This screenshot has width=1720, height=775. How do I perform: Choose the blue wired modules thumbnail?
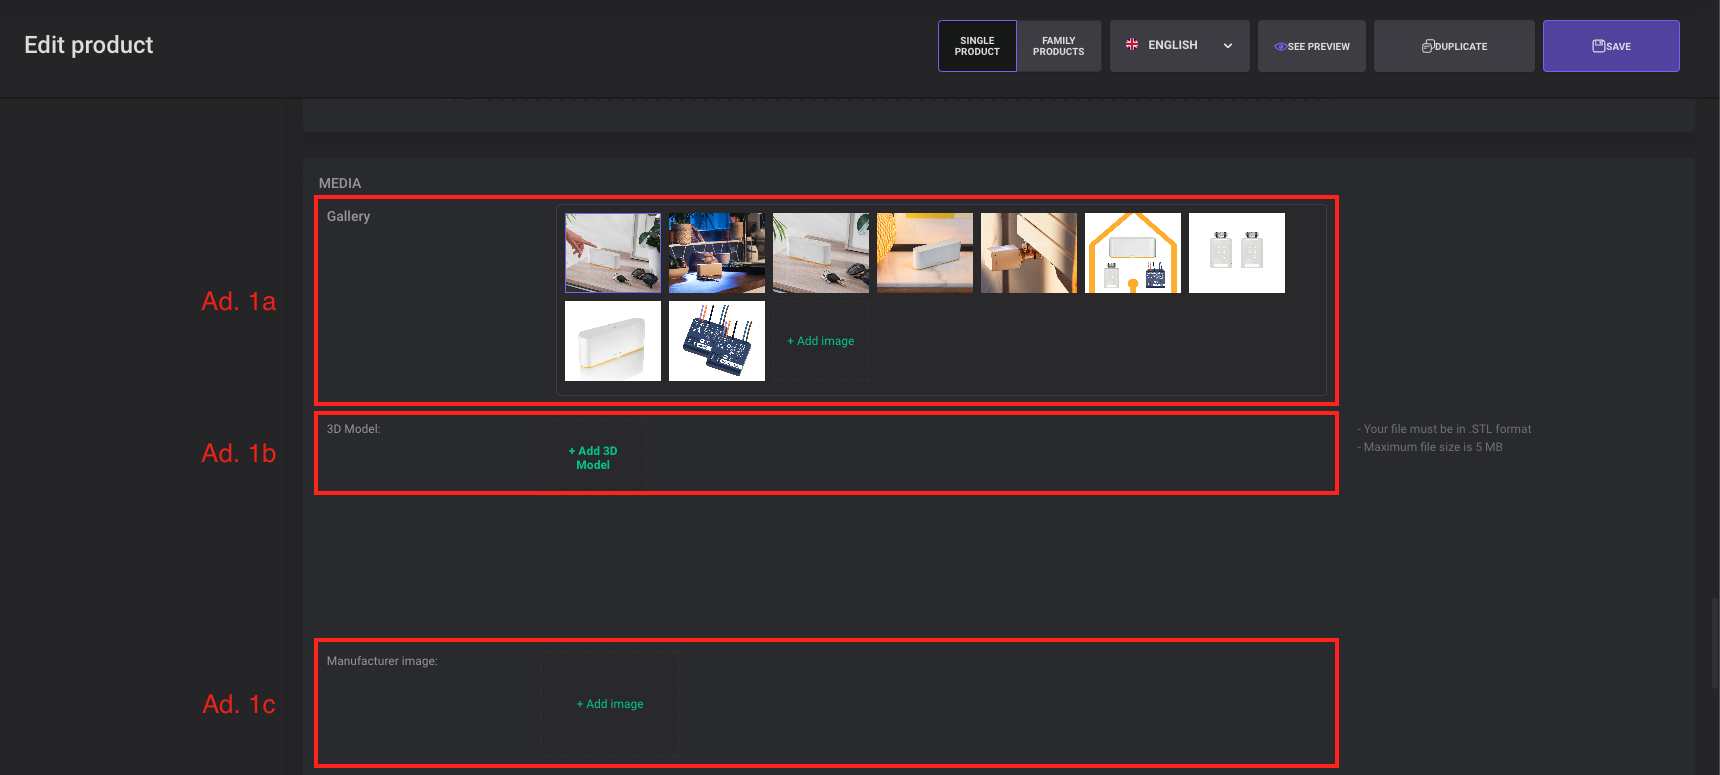pyautogui.click(x=717, y=341)
